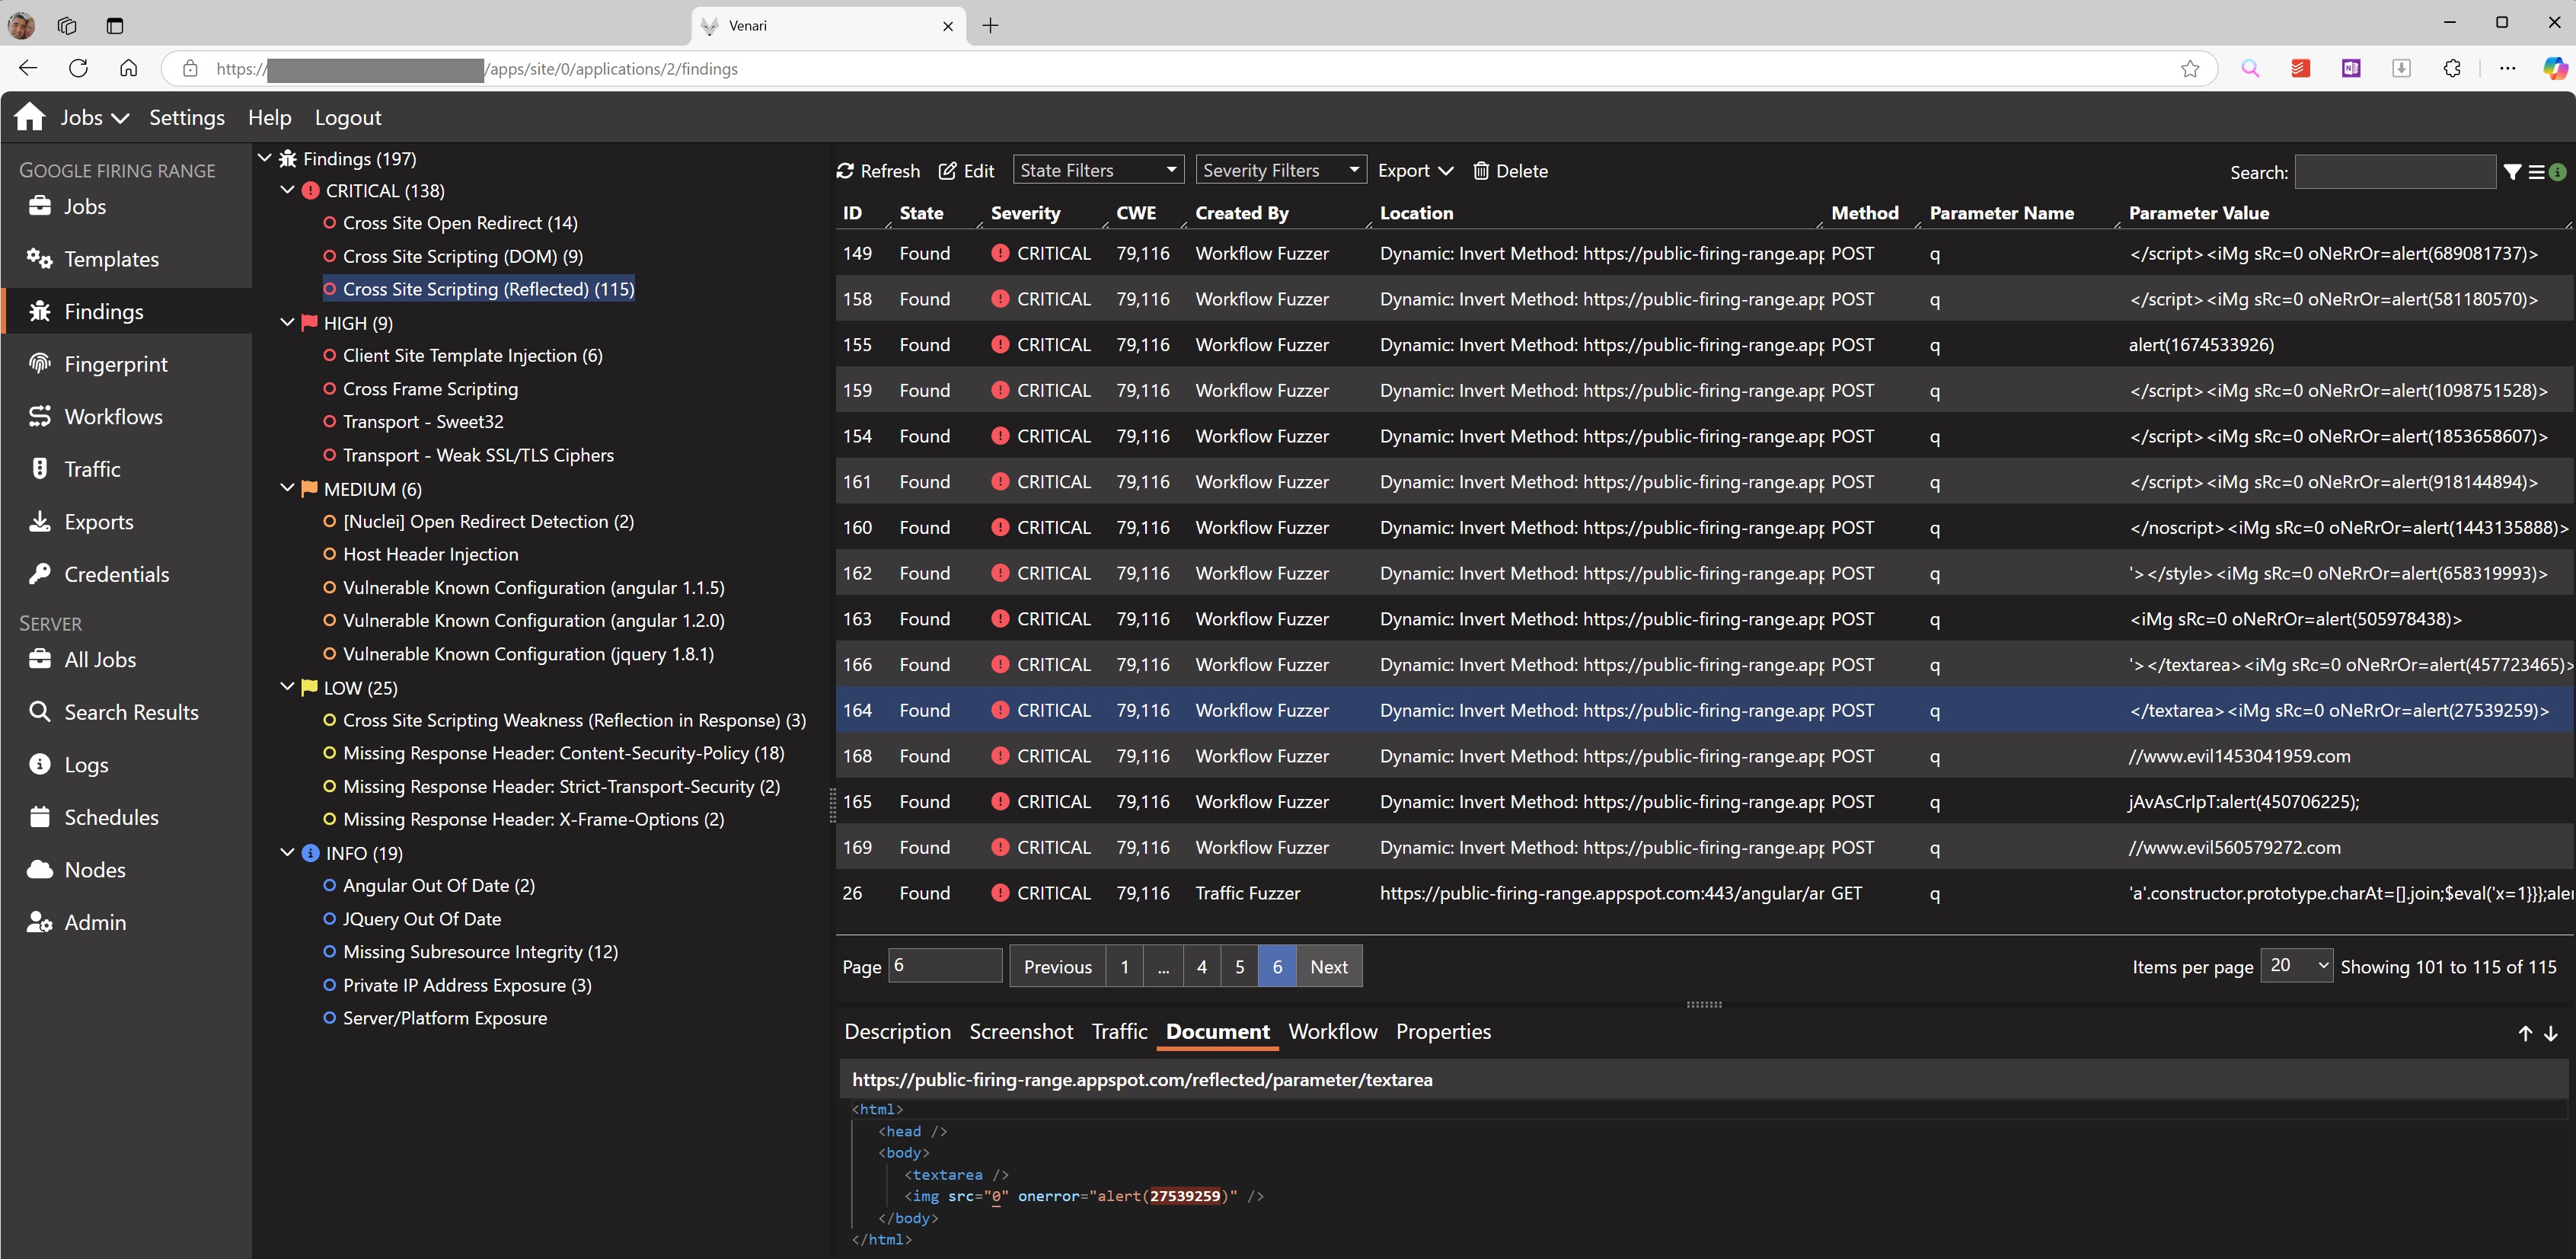Open the Export dropdown menu
Screen dimensions: 2576x1259
coord(1414,171)
